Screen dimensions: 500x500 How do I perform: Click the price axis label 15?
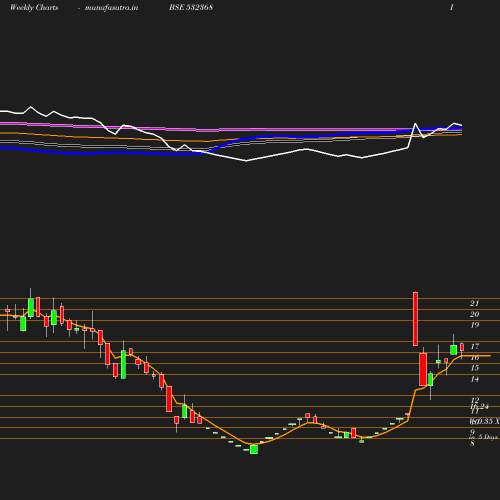[475, 368]
